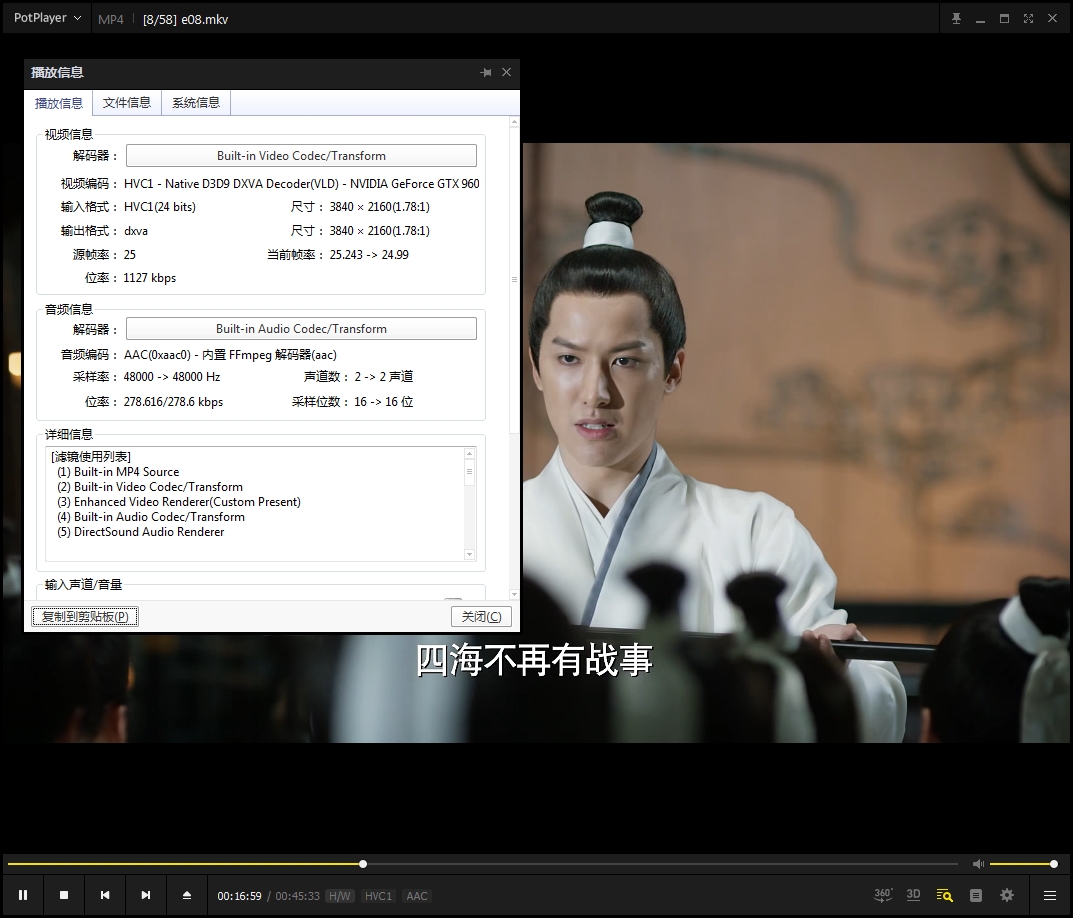
Task: Select '(3) Enhanced Video Renderer' line
Action: 179,502
